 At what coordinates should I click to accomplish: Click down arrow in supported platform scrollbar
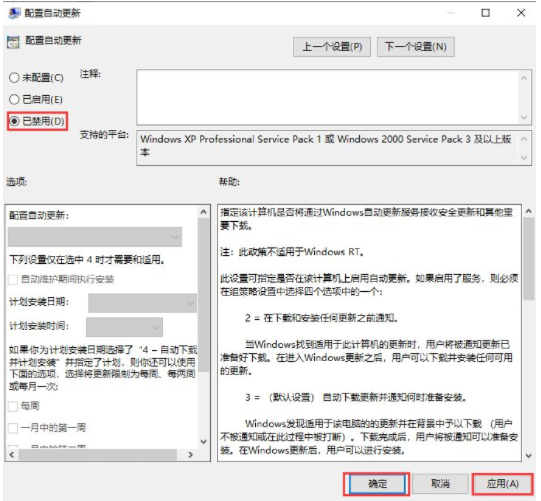524,158
